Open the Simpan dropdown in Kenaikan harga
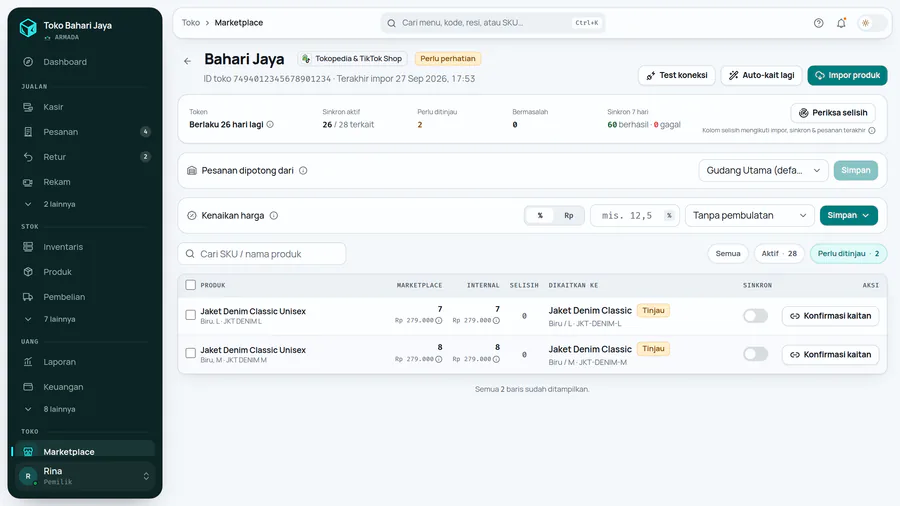This screenshot has width=900, height=506. tap(848, 216)
